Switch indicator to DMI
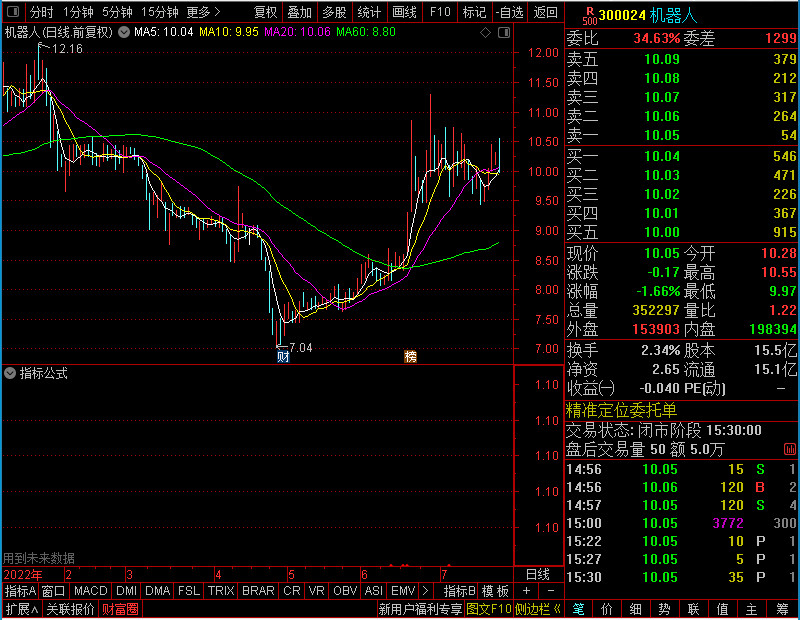The height and width of the screenshot is (620, 800). pyautogui.click(x=126, y=591)
